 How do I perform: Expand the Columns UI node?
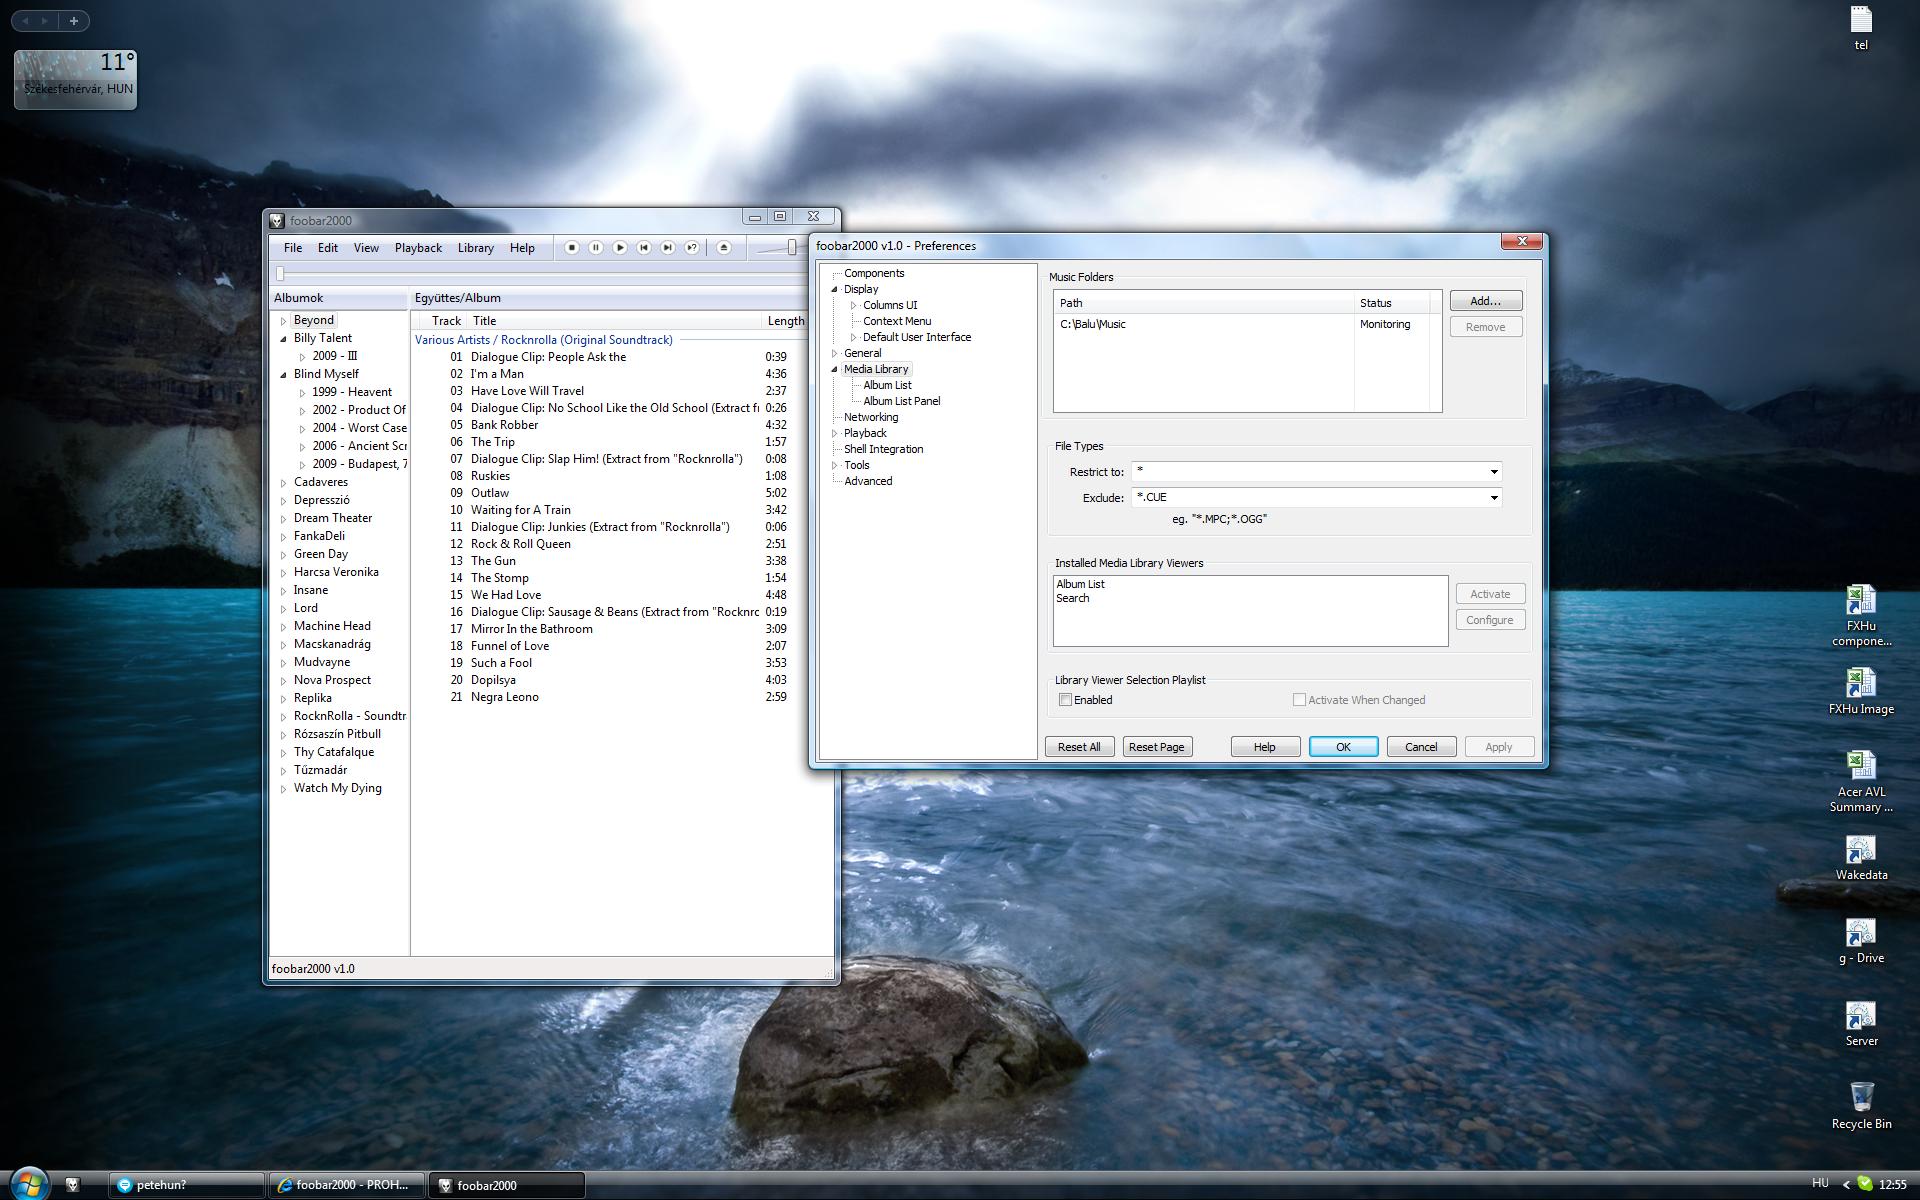click(x=854, y=305)
